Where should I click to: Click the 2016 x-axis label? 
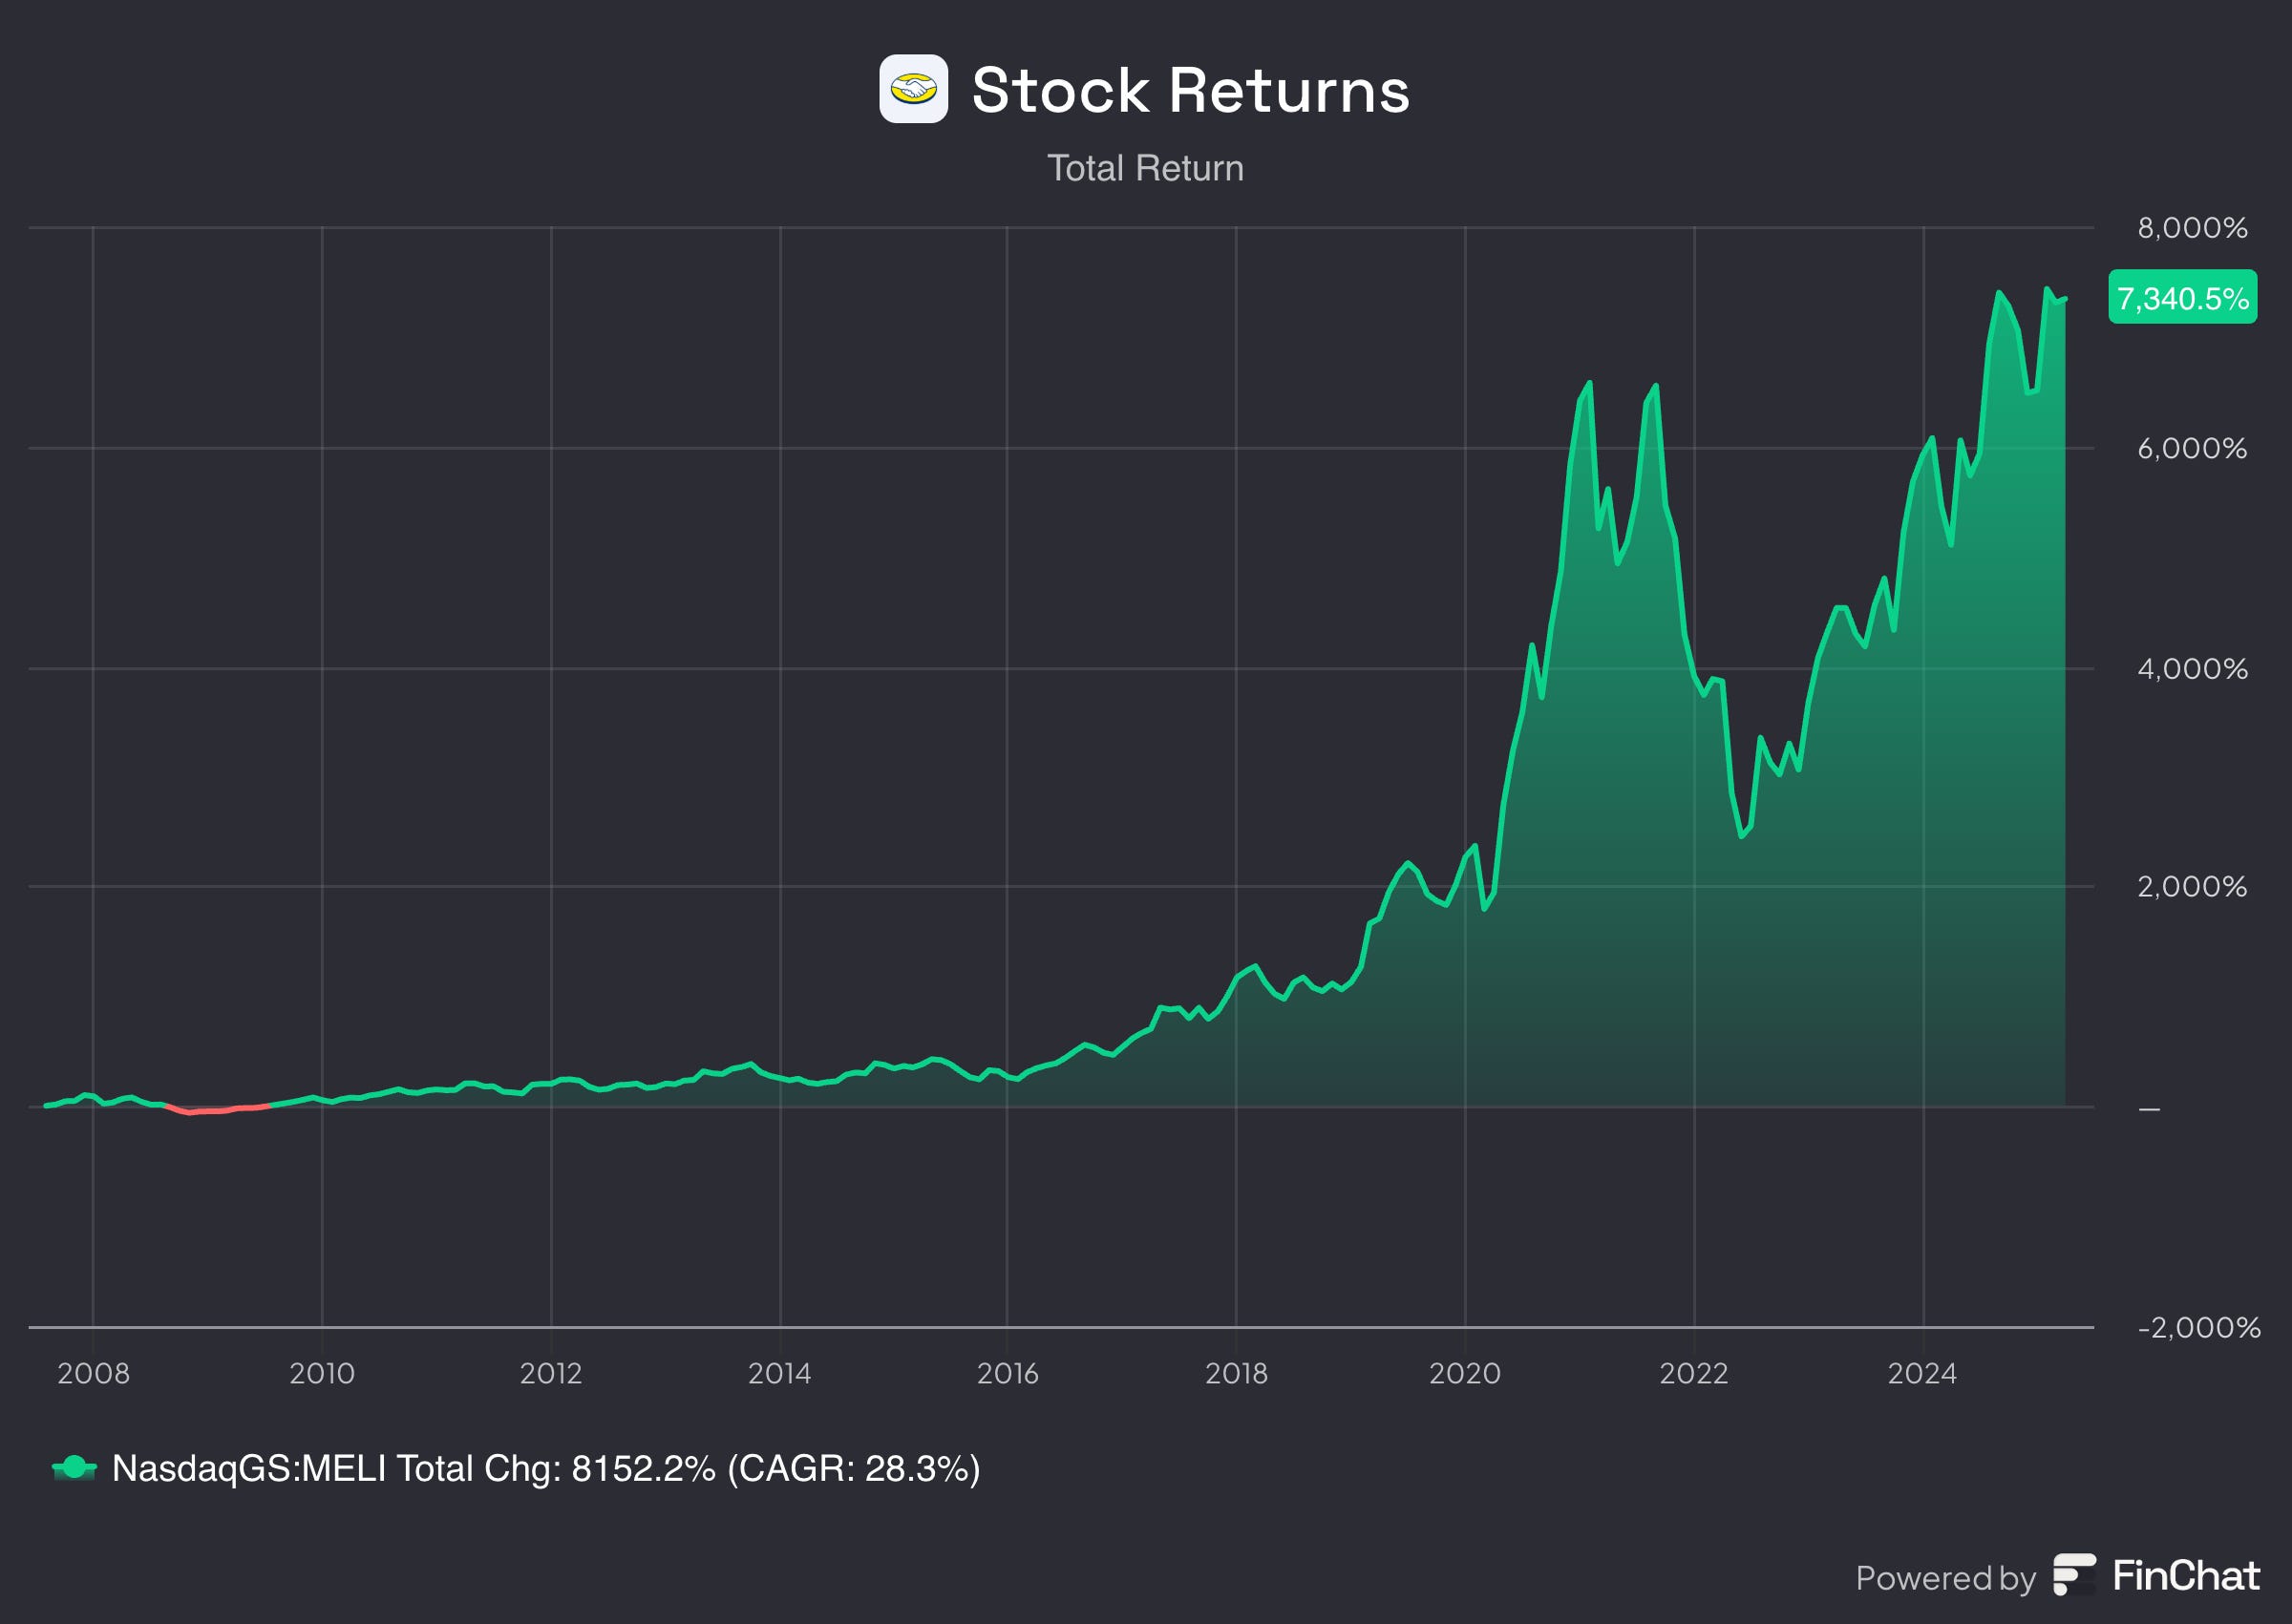point(1007,1373)
